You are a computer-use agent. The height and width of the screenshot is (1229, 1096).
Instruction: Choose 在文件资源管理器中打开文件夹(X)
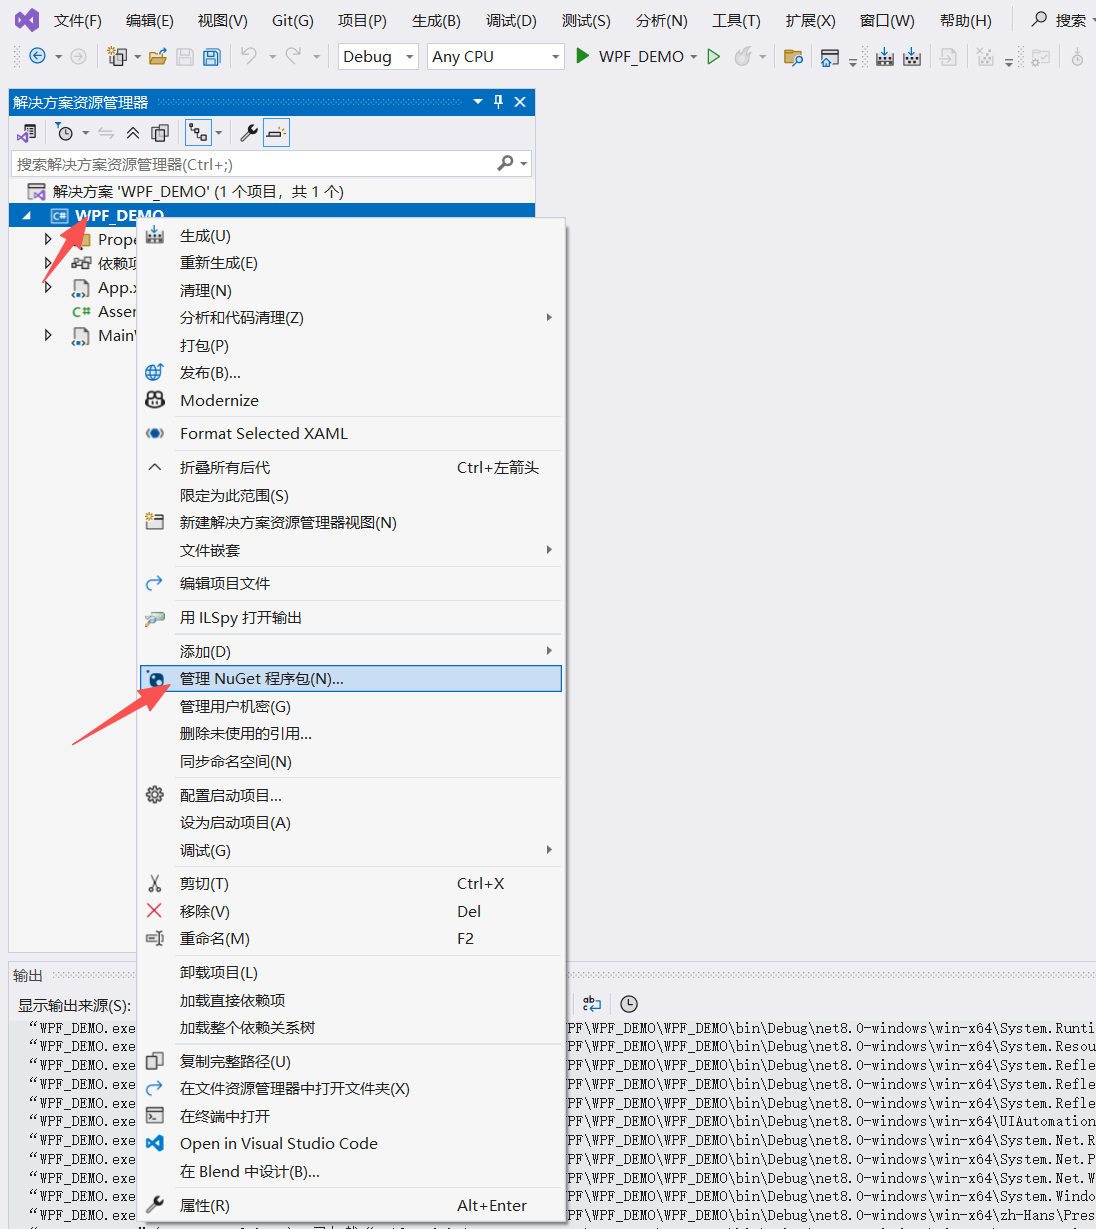[351, 1089]
